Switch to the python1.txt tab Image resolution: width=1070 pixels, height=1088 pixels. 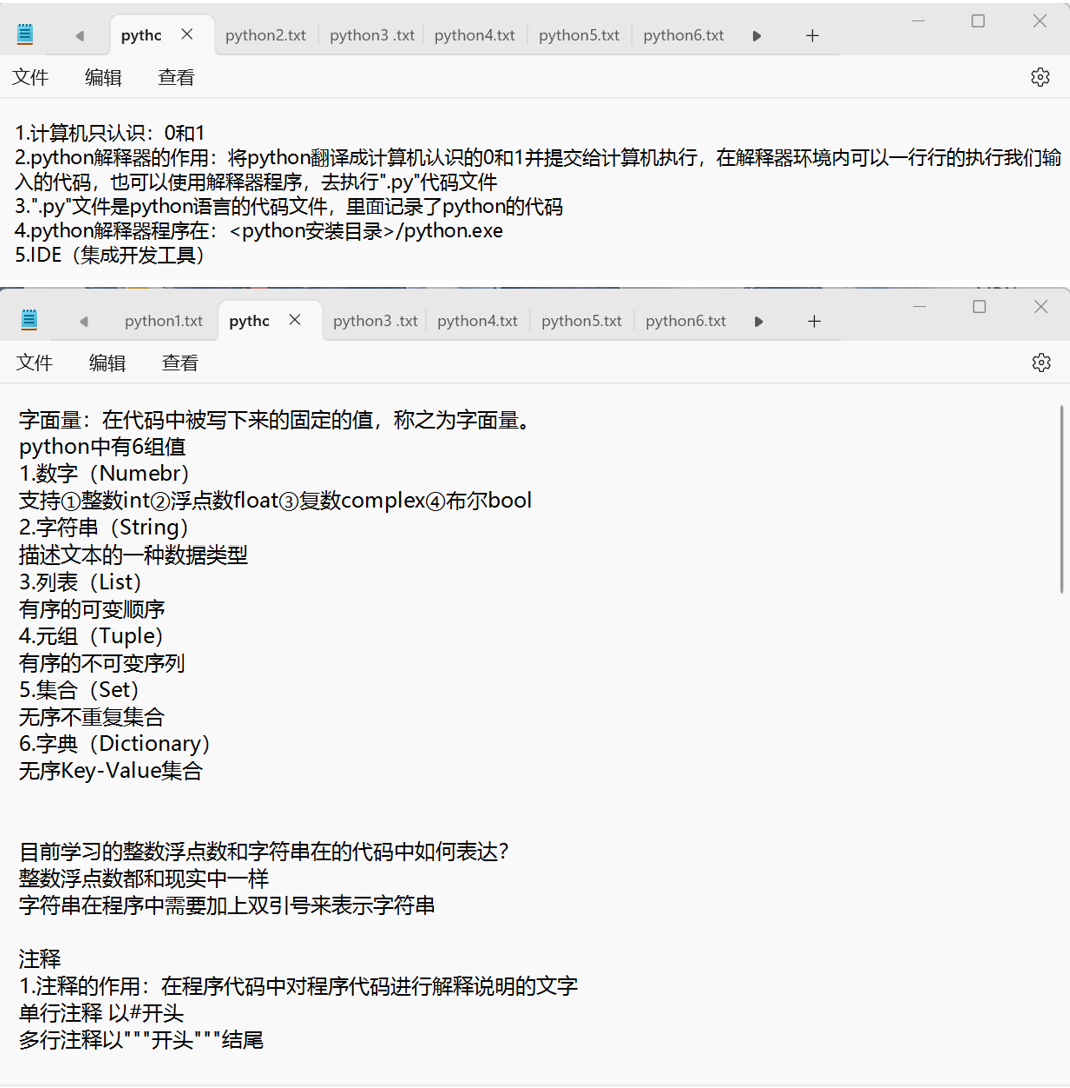163,321
